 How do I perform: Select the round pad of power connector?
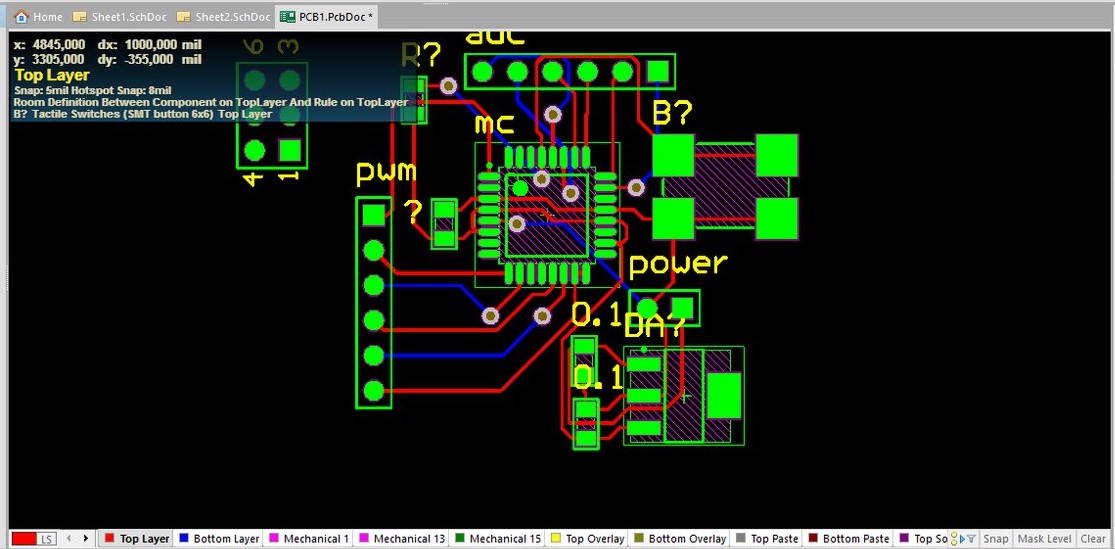646,309
